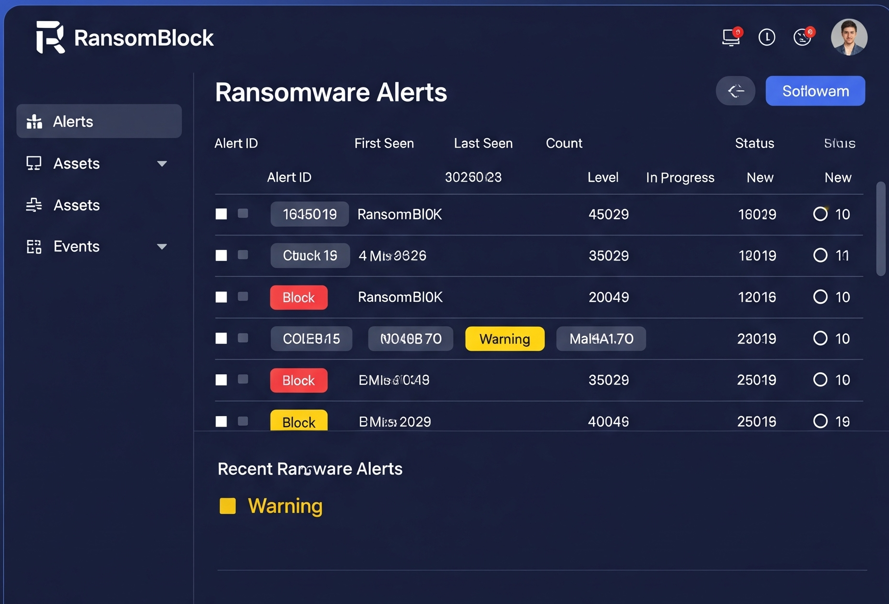This screenshot has height=604, width=889.
Task: Click the RansomBlock logo icon
Action: [x=50, y=37]
